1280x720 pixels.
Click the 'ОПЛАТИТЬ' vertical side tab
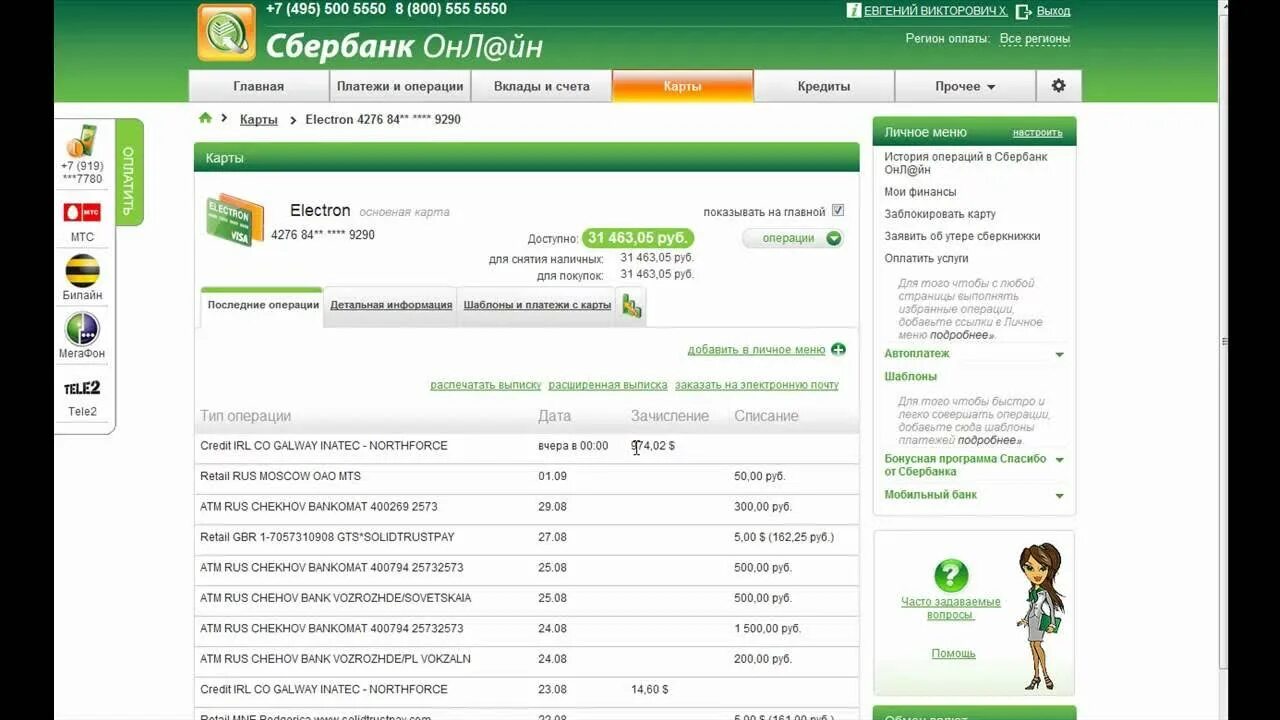tap(129, 172)
